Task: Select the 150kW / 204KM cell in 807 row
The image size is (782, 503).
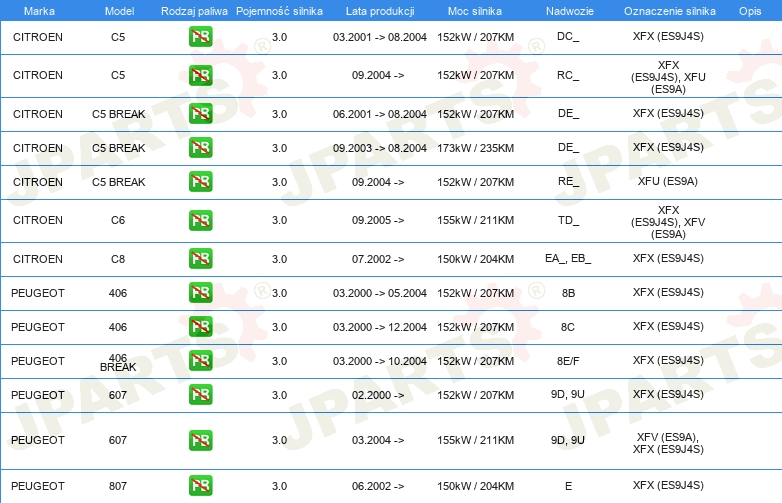Action: tap(475, 486)
